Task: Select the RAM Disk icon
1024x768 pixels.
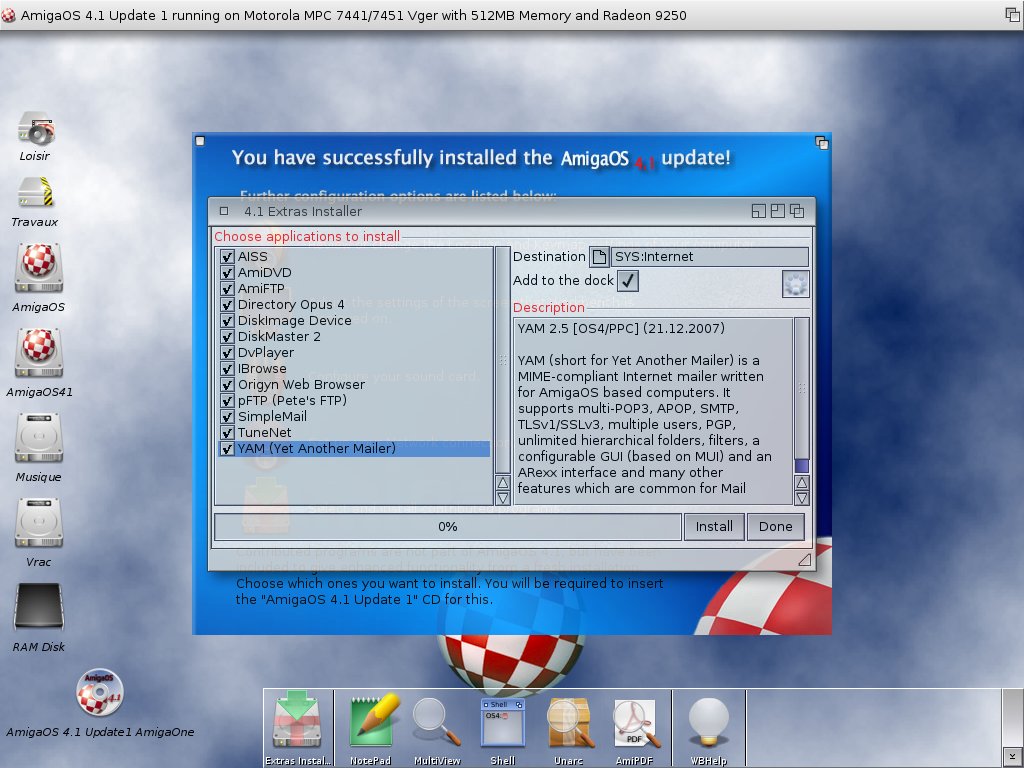Action: point(39,607)
